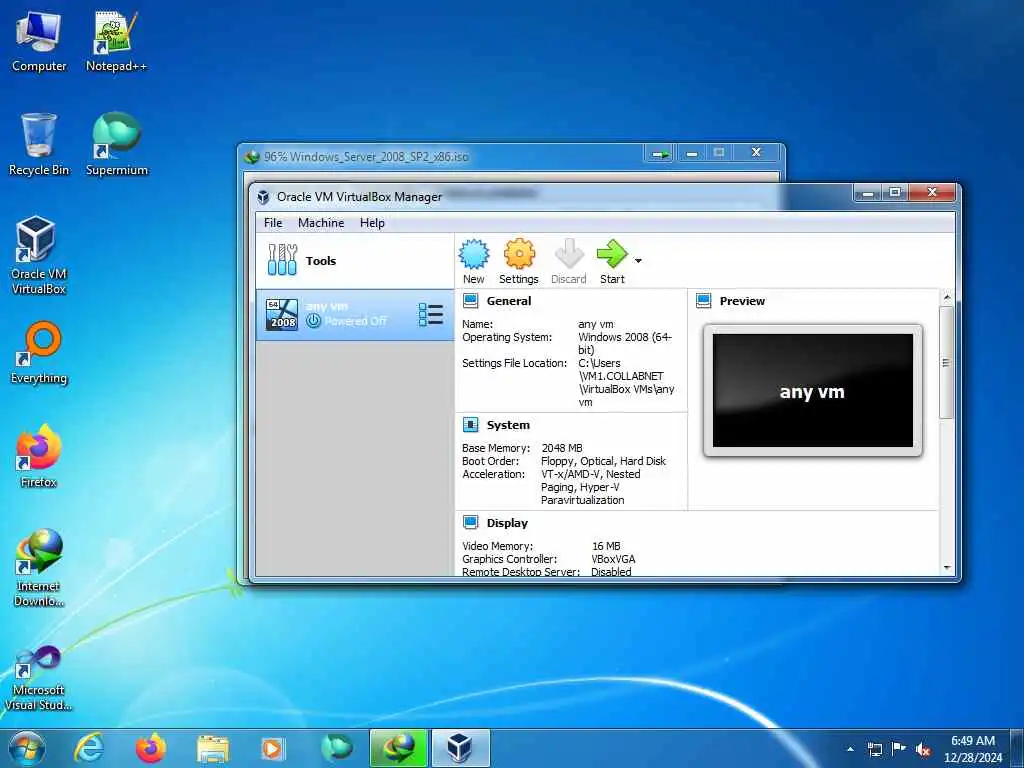
Task: Open Windows Media Player taskbar icon
Action: pyautogui.click(x=272, y=748)
